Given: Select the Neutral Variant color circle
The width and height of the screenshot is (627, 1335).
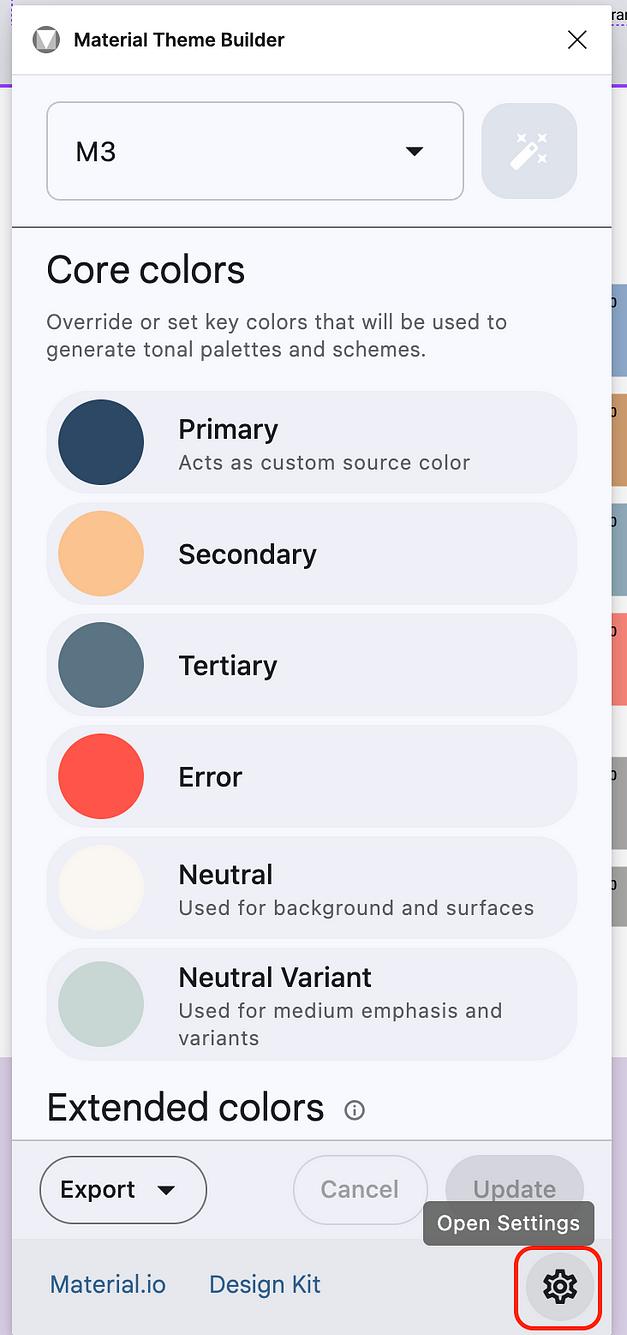Looking at the screenshot, I should tap(101, 1004).
